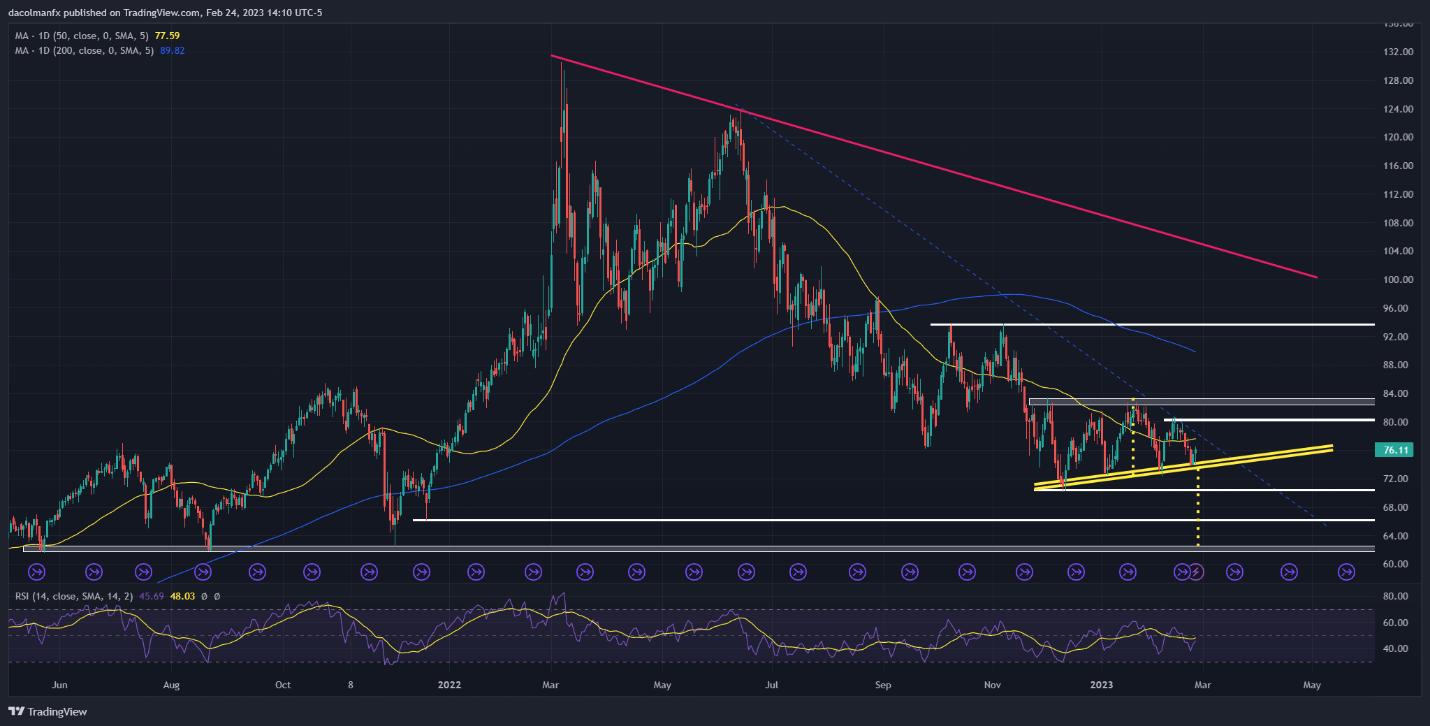
Task: Click the 108.00 price axis label
Action: pyautogui.click(x=1398, y=223)
